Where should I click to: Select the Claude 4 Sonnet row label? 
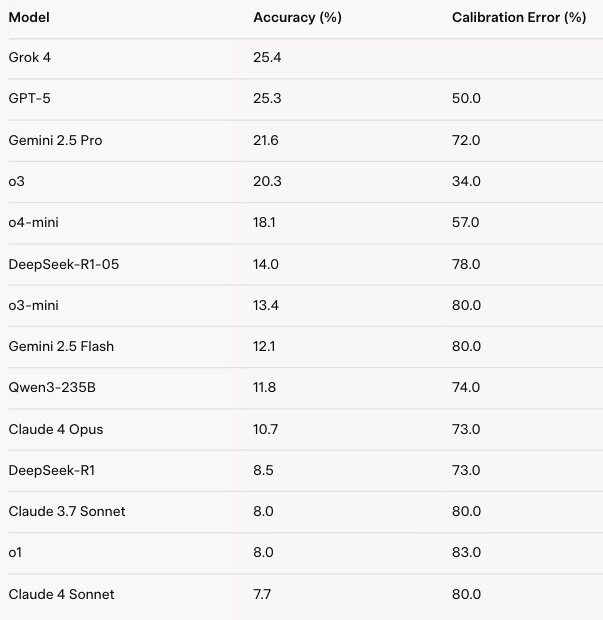click(61, 594)
